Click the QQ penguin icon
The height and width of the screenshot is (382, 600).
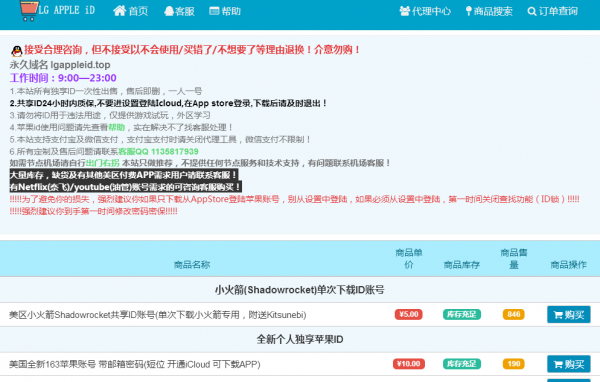pyautogui.click(x=16, y=51)
